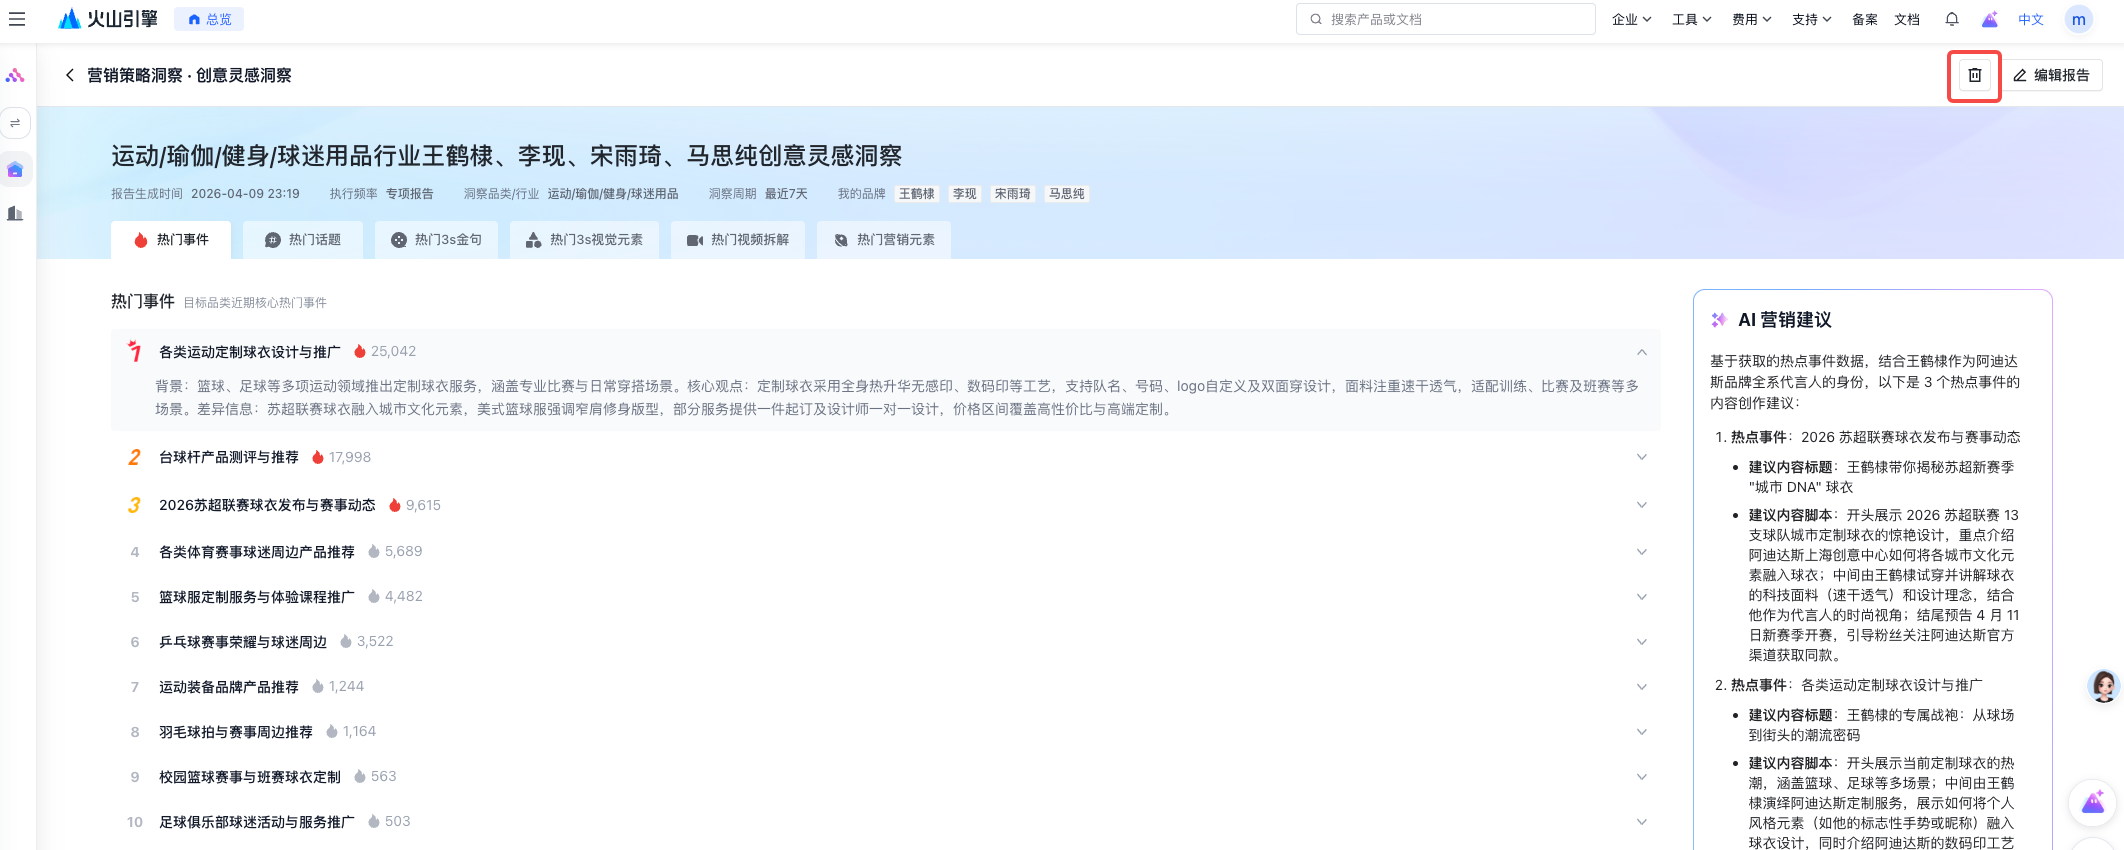Click the 乒乓球赛事荣耀与球迷周边 event title

[243, 642]
